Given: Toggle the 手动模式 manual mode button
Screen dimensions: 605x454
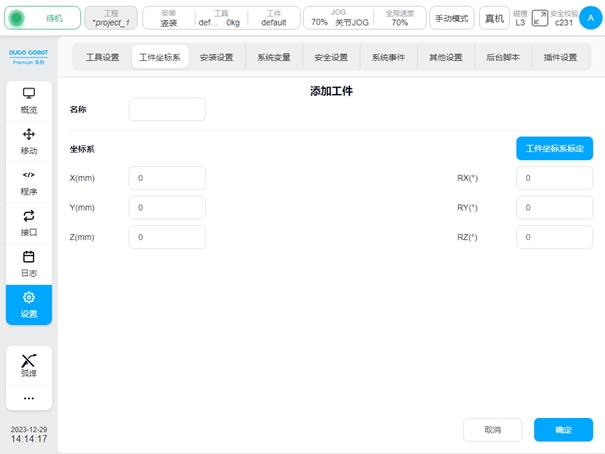Looking at the screenshot, I should point(452,18).
